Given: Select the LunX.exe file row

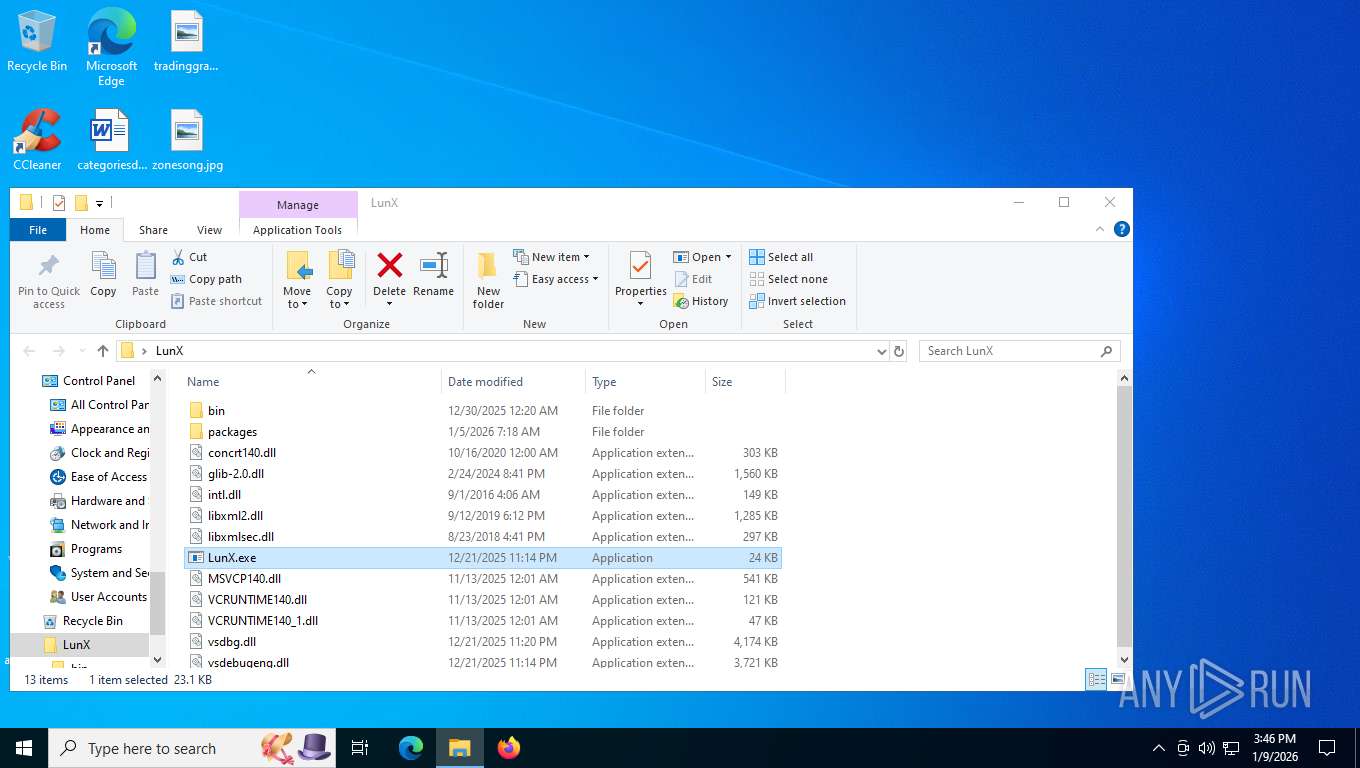Looking at the screenshot, I should point(482,558).
